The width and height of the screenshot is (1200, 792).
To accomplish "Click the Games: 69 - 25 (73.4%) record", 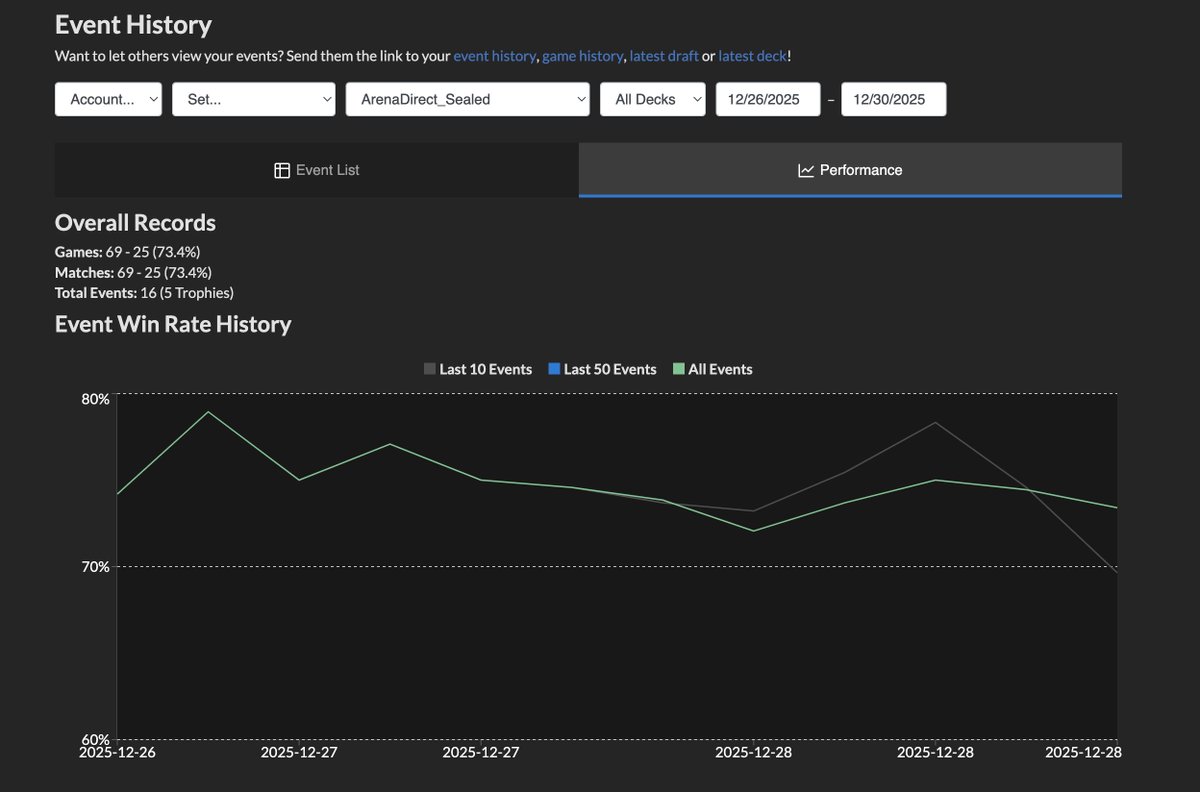I will pyautogui.click(x=128, y=252).
